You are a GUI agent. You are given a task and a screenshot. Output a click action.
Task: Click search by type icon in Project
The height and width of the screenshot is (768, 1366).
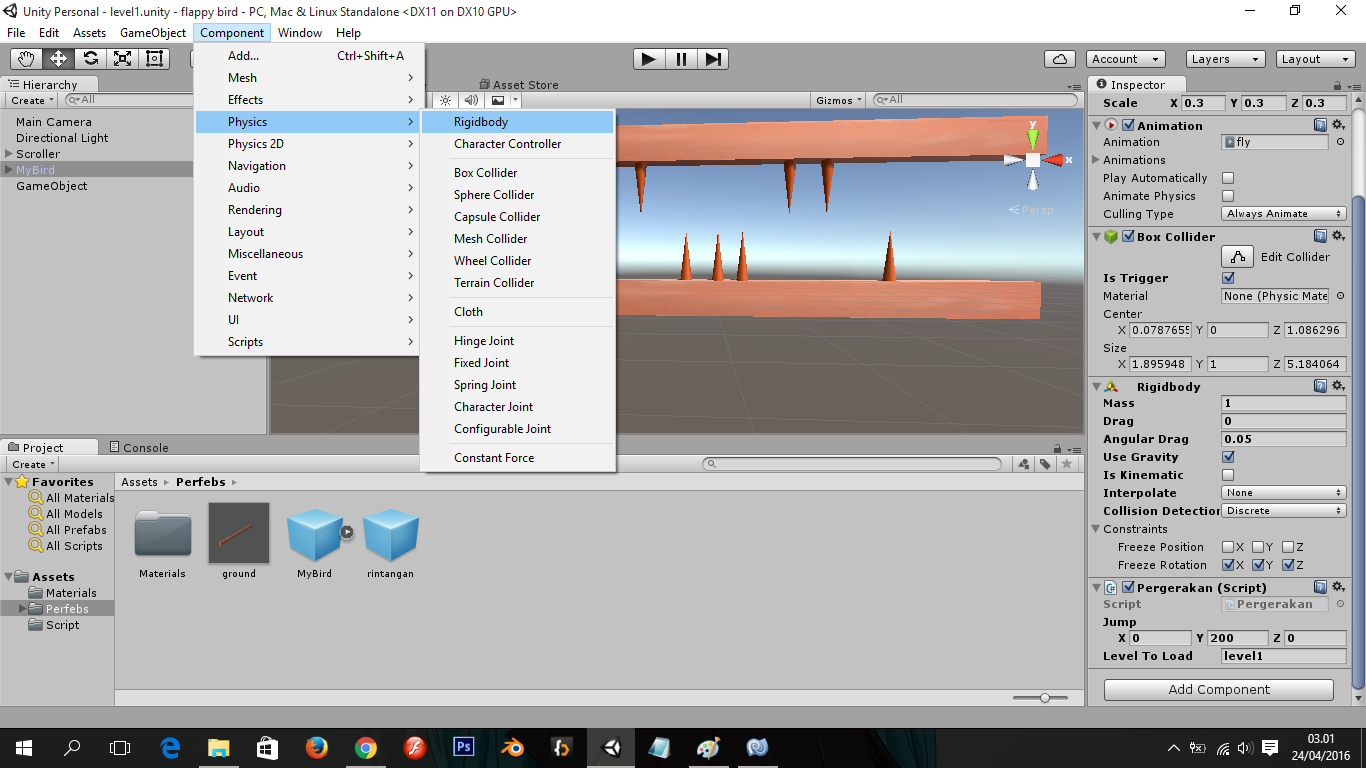coord(1023,464)
